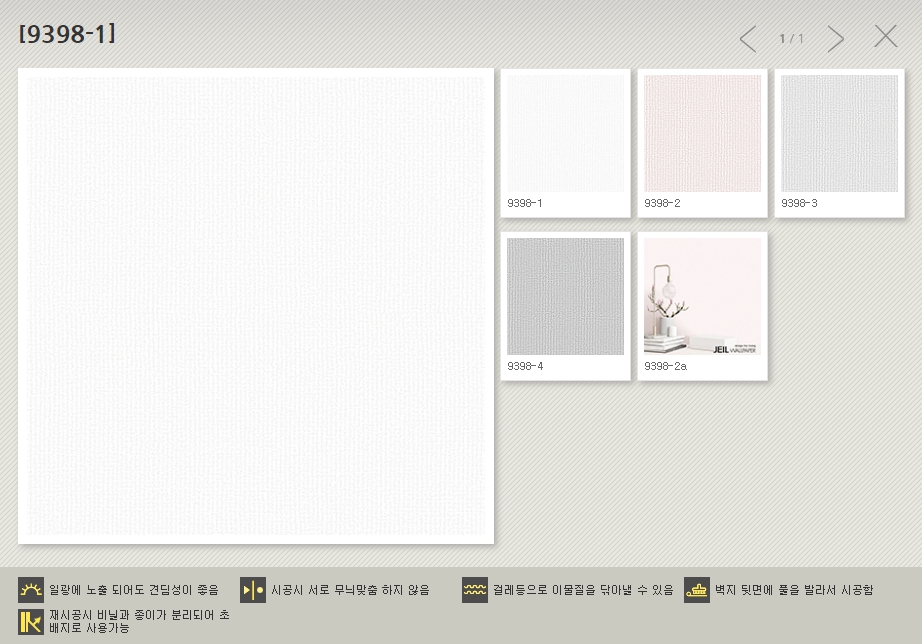922x644 pixels.
Task: Open the 9398-2a room scene thumbnail
Action: pyautogui.click(x=702, y=296)
